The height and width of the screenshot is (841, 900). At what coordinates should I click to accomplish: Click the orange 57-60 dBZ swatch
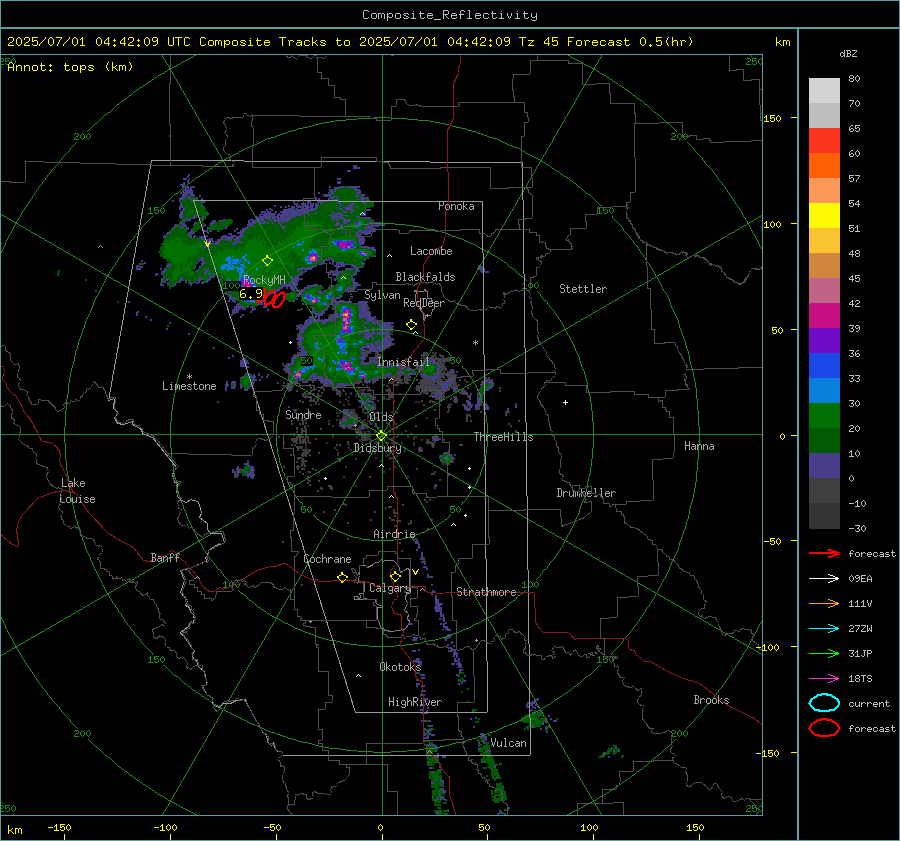(x=824, y=166)
